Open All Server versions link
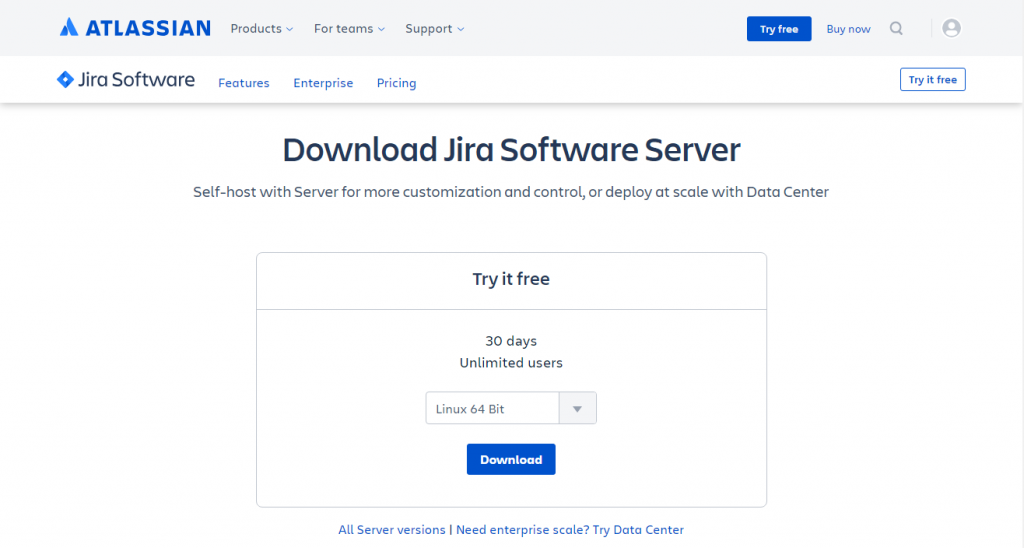The height and width of the screenshot is (548, 1024). coord(392,530)
